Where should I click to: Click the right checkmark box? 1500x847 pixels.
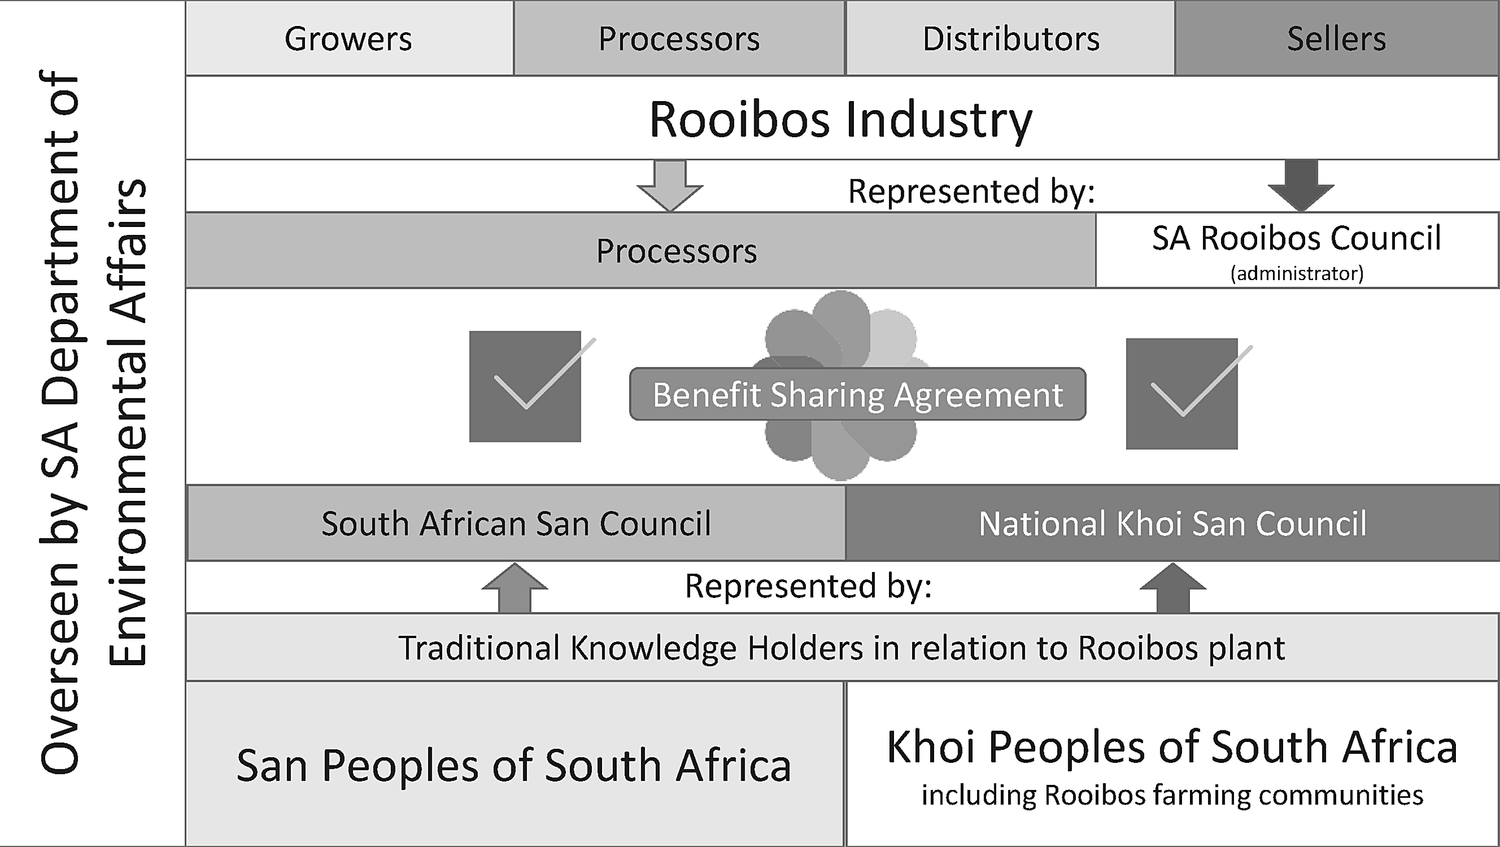[x=1182, y=394]
